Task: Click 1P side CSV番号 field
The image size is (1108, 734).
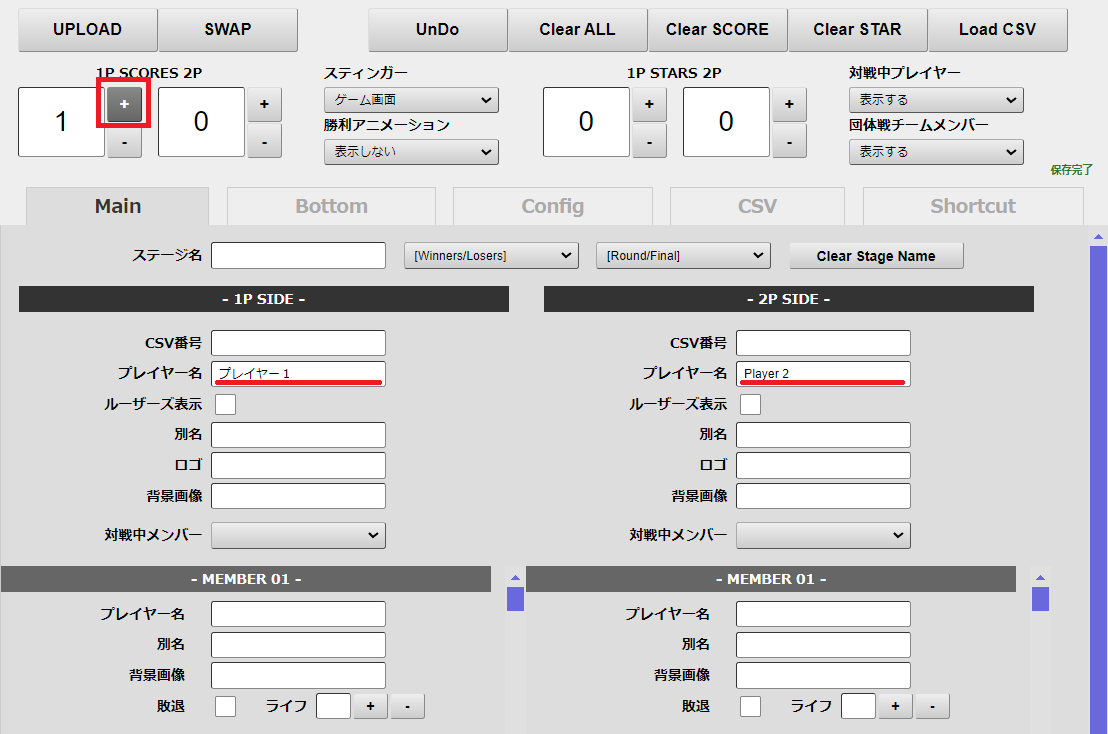Action: tap(298, 343)
